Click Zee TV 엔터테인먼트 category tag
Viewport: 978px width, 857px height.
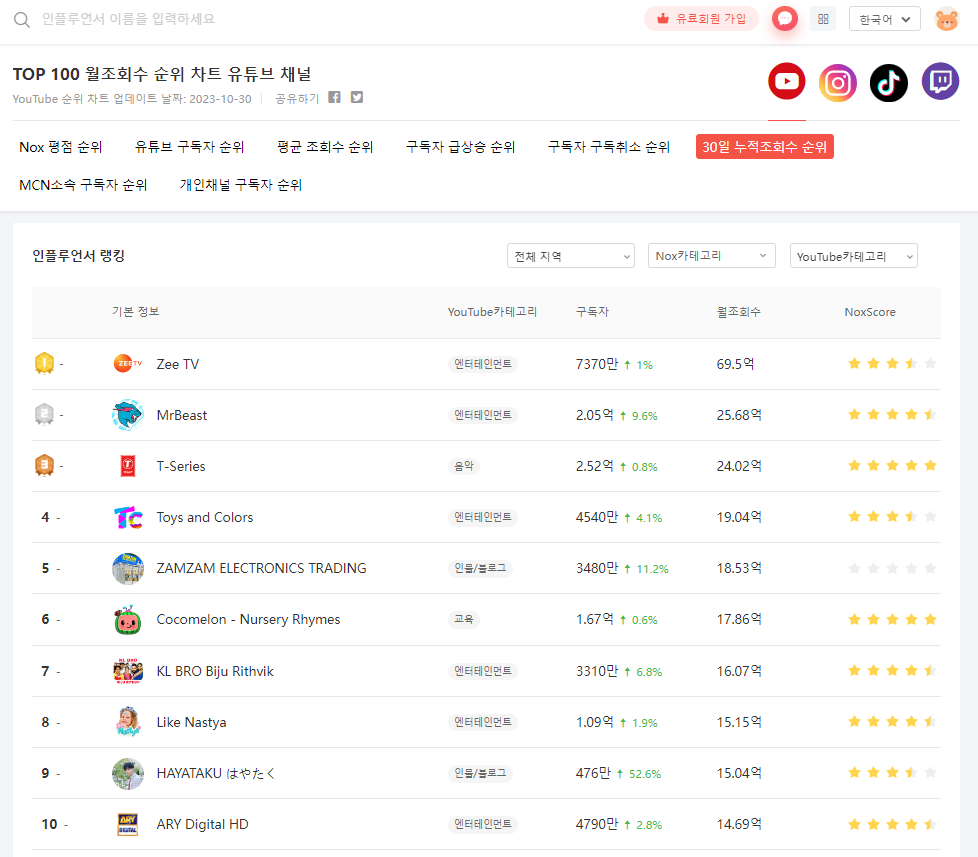[483, 364]
